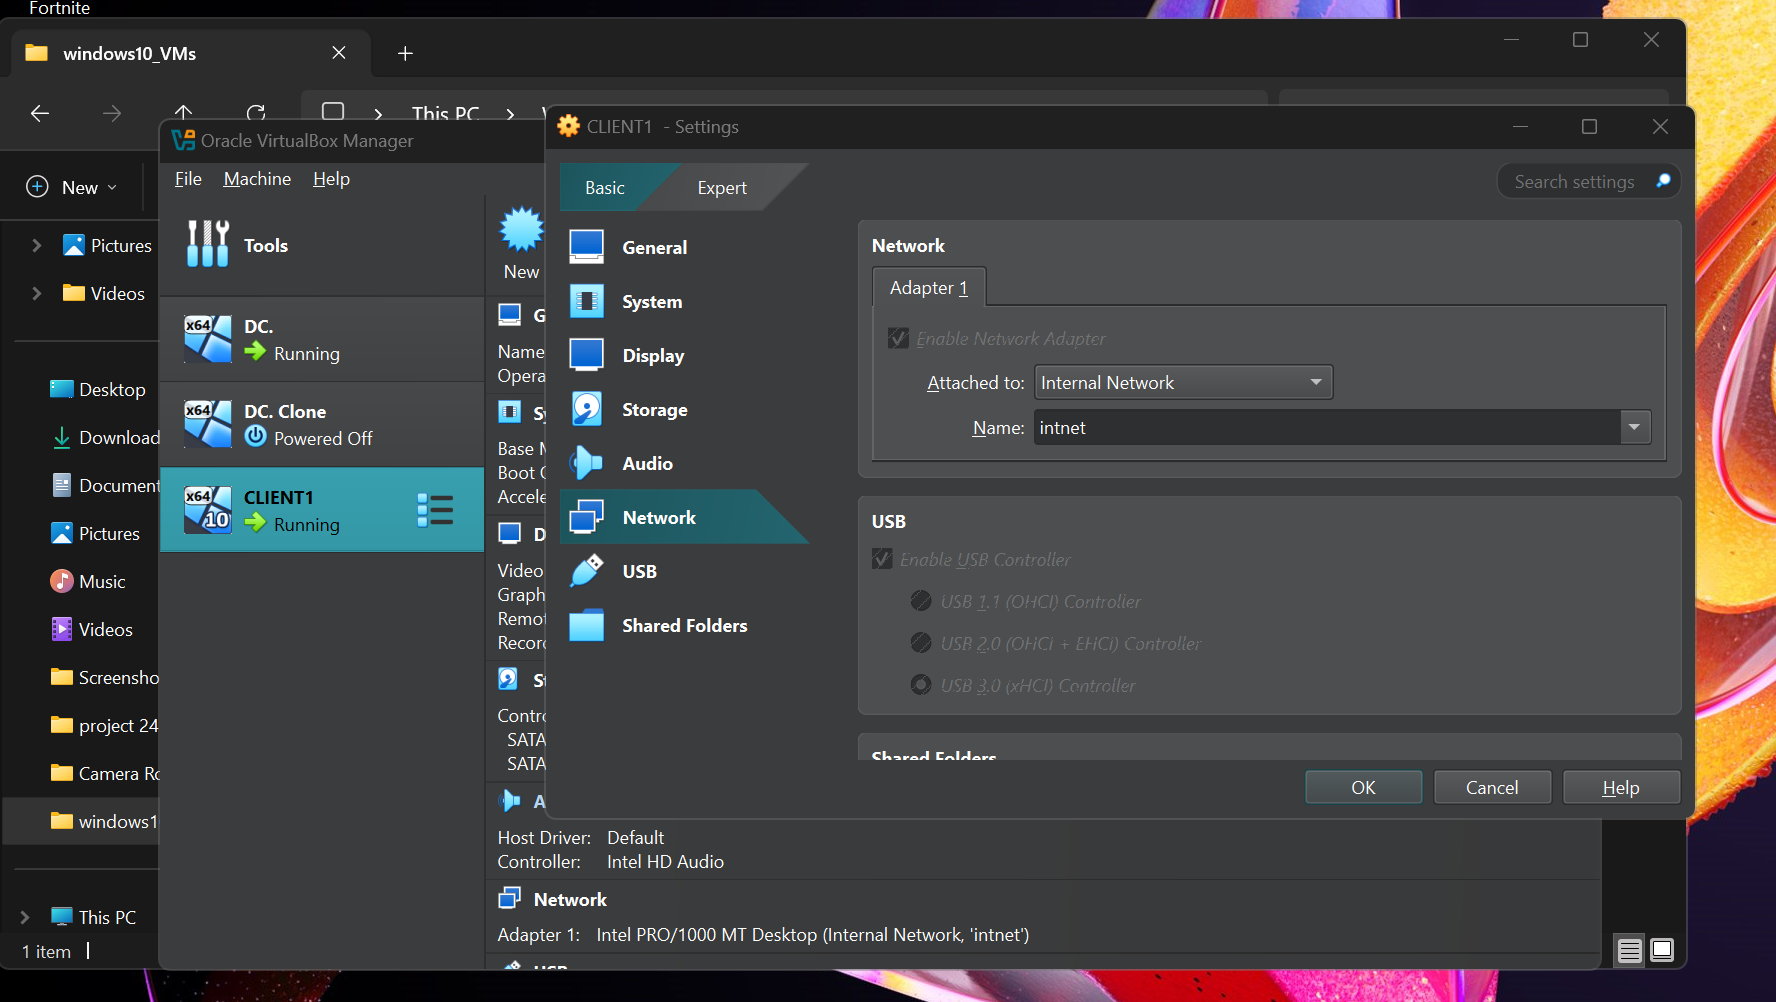Switch Explorer to large icons view
The width and height of the screenshot is (1776, 1002).
click(x=1662, y=950)
